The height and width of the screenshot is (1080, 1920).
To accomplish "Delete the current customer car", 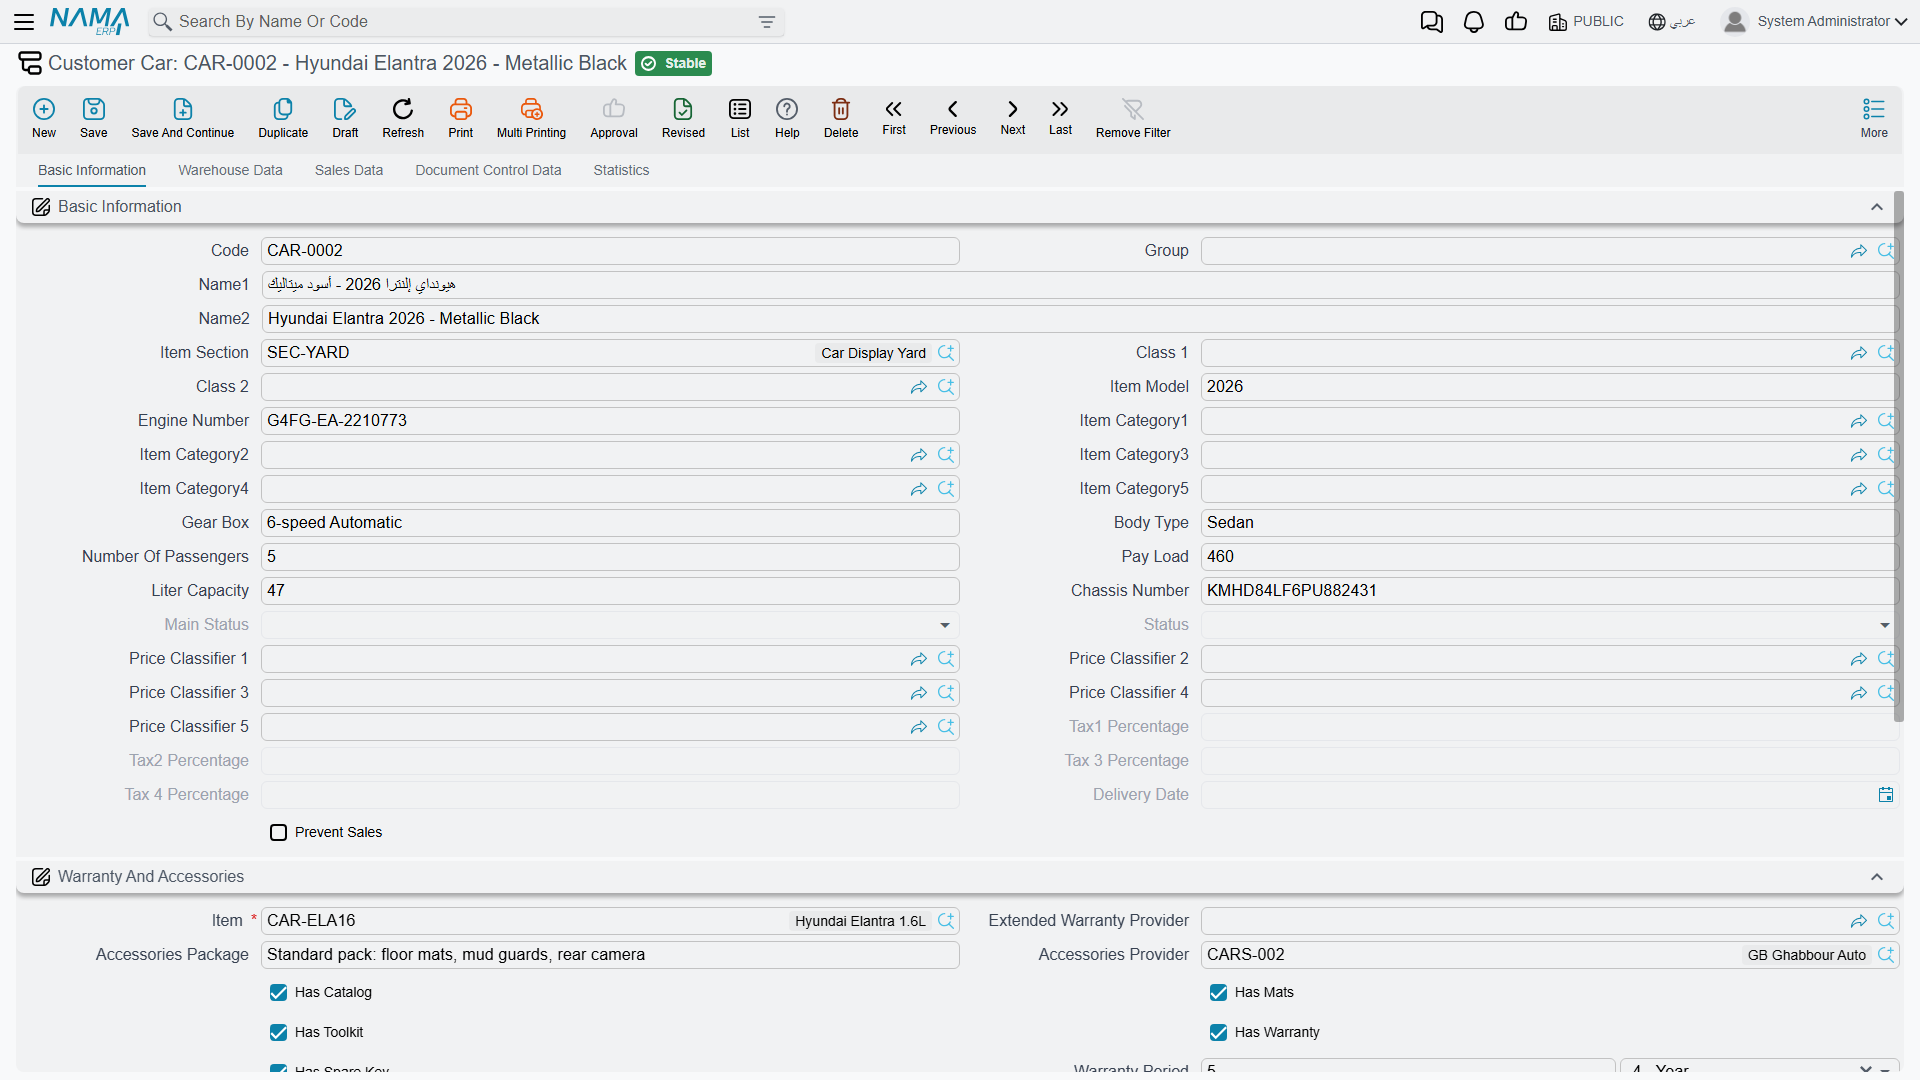I will pyautogui.click(x=841, y=118).
